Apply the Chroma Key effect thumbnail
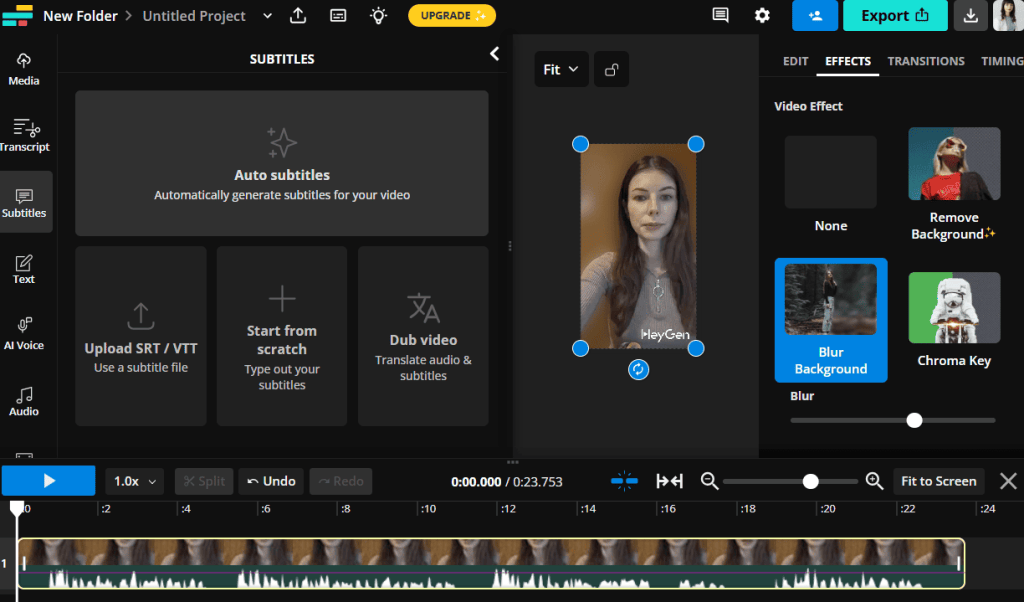1024x602 pixels. tap(953, 307)
